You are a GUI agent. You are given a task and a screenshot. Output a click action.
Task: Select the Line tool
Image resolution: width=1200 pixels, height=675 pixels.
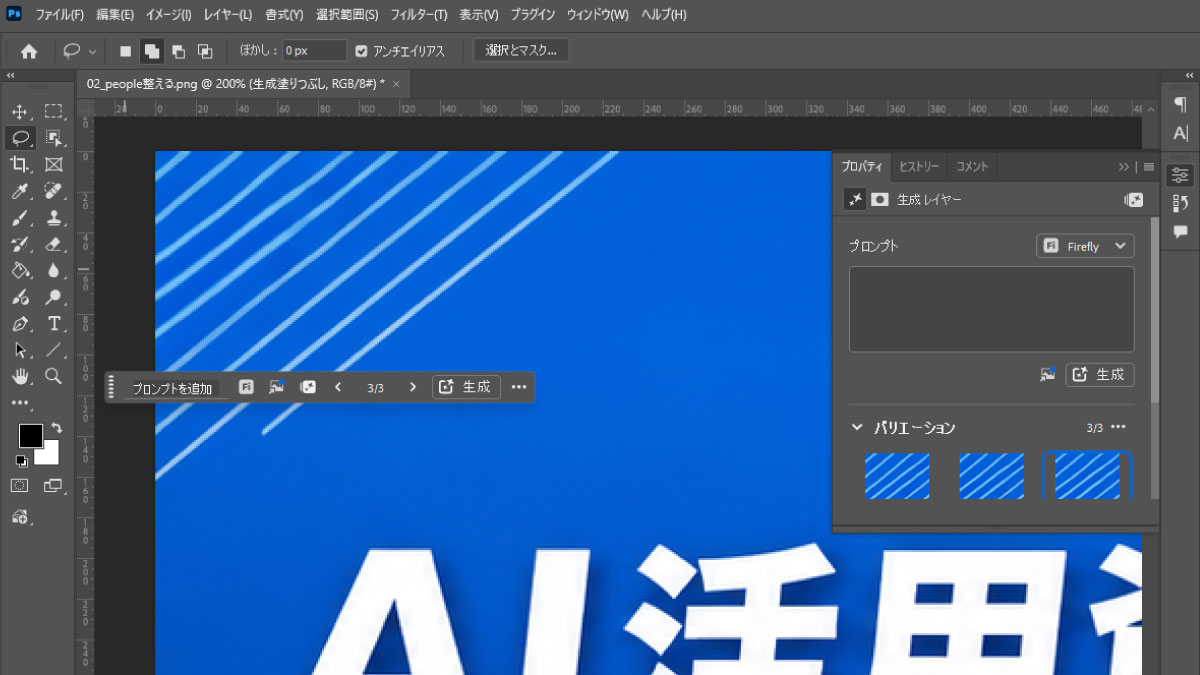point(53,350)
